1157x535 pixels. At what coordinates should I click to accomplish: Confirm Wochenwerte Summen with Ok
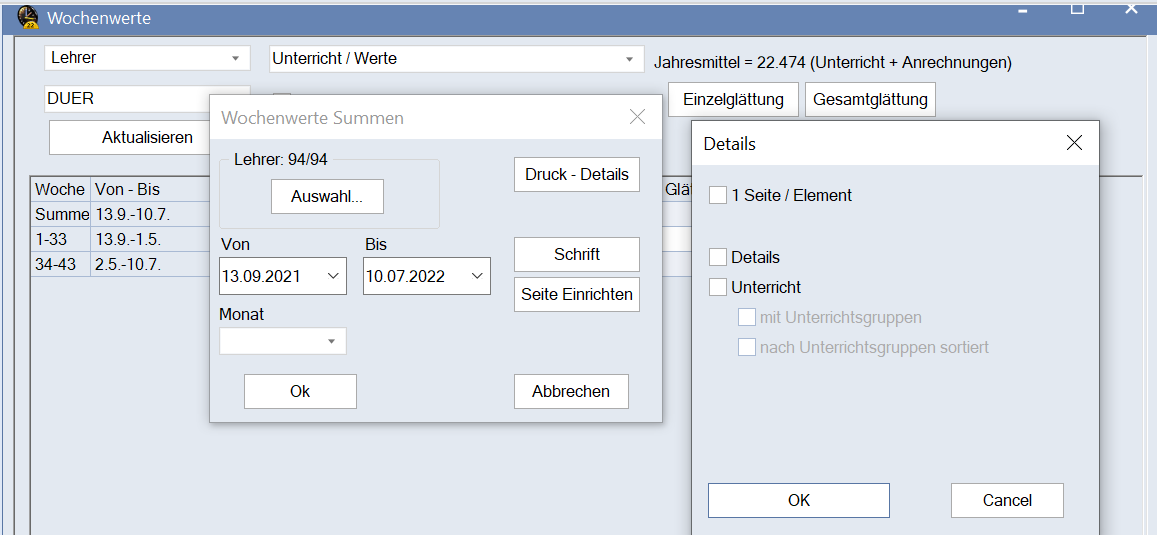300,392
